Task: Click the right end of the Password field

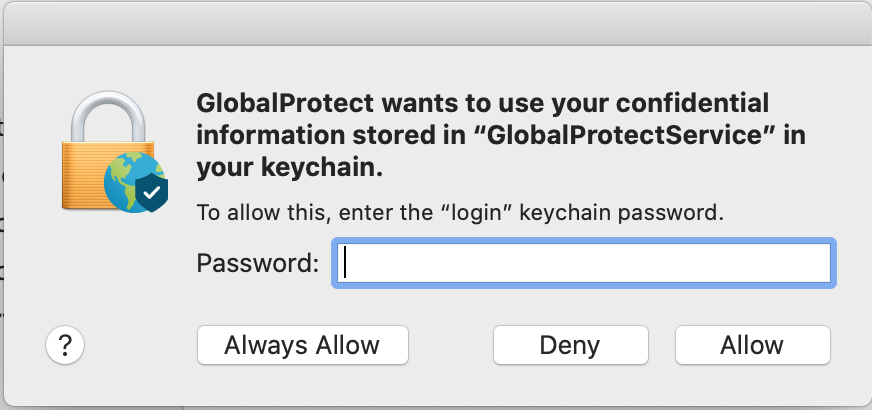Action: (815, 263)
